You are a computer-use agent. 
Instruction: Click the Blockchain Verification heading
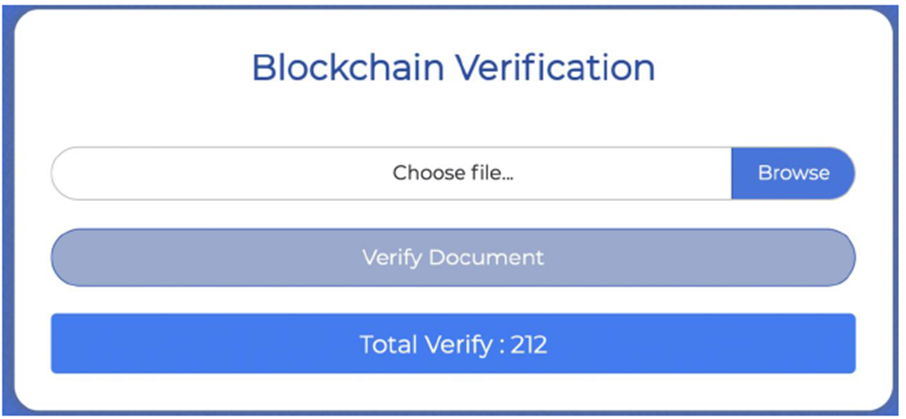tap(453, 67)
